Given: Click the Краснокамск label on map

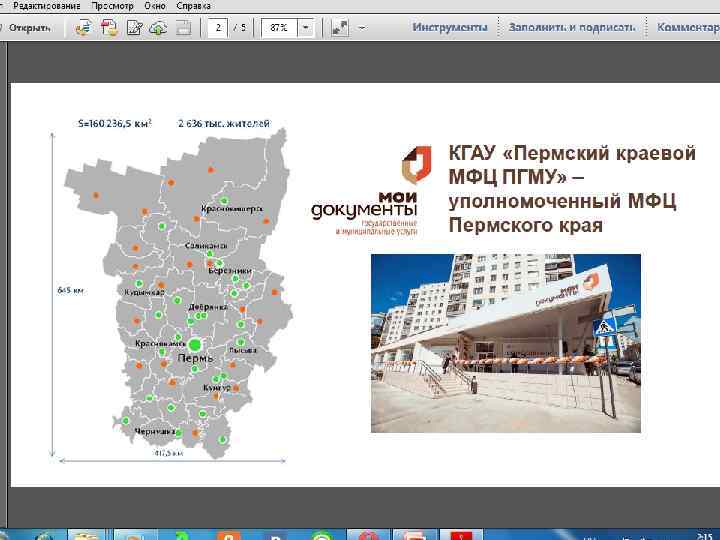Looking at the screenshot, I should (x=159, y=343).
